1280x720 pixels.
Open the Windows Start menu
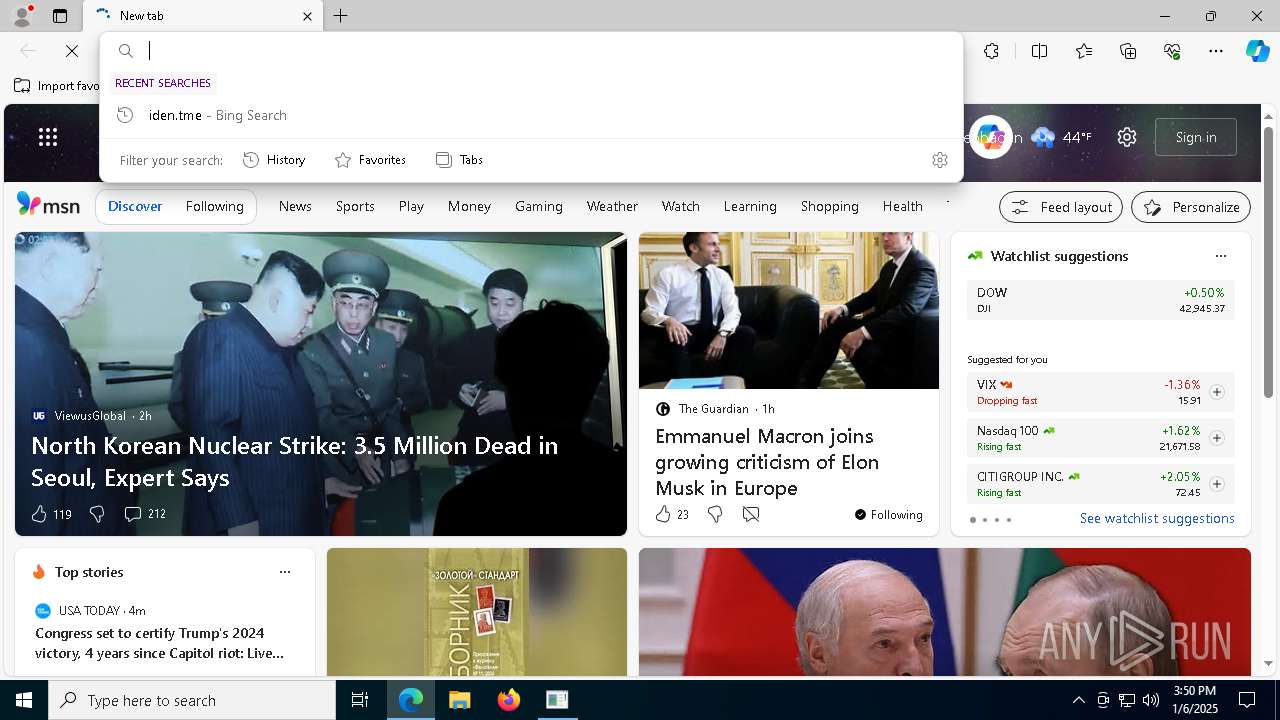[x=24, y=700]
